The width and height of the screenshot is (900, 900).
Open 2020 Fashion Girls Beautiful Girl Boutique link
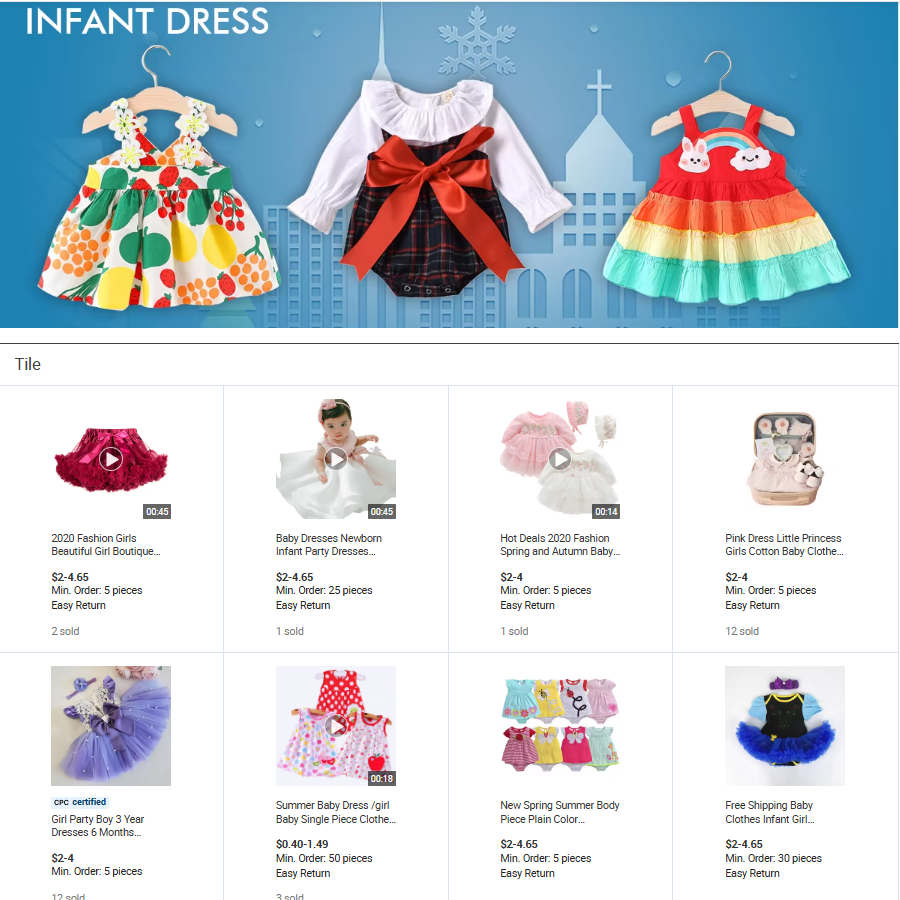point(106,545)
